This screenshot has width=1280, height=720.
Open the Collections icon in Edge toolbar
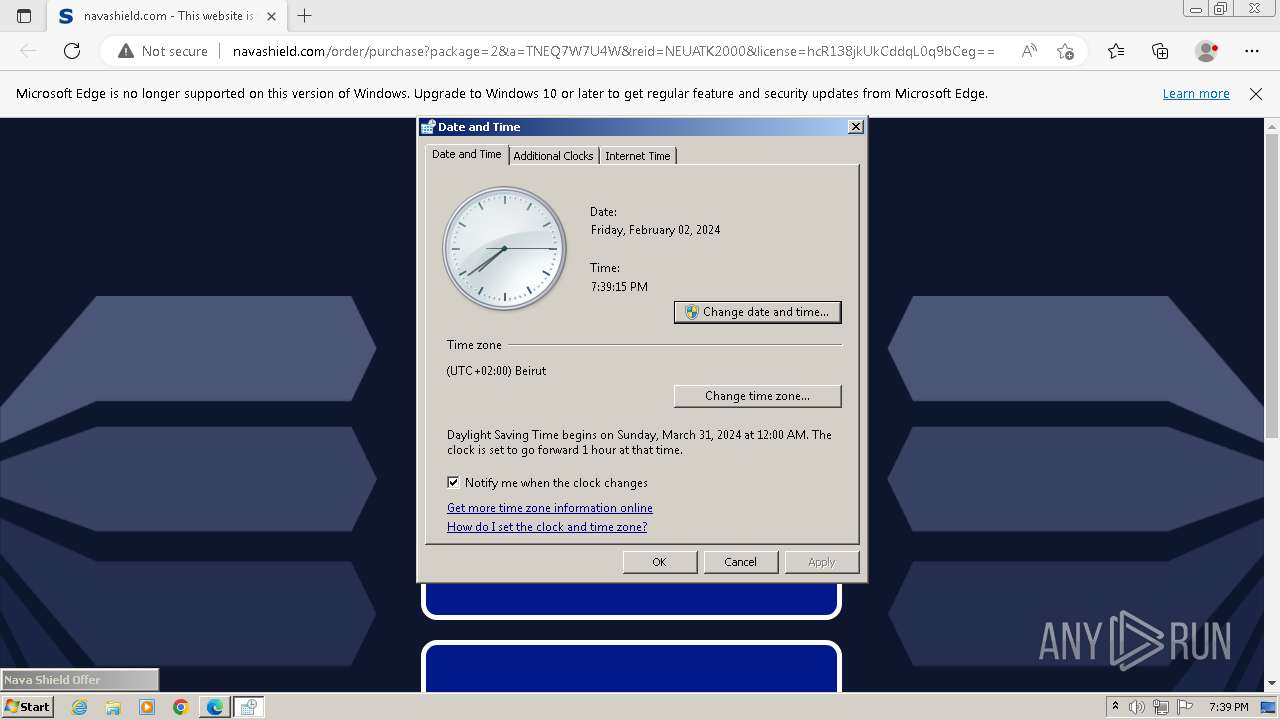point(1160,51)
